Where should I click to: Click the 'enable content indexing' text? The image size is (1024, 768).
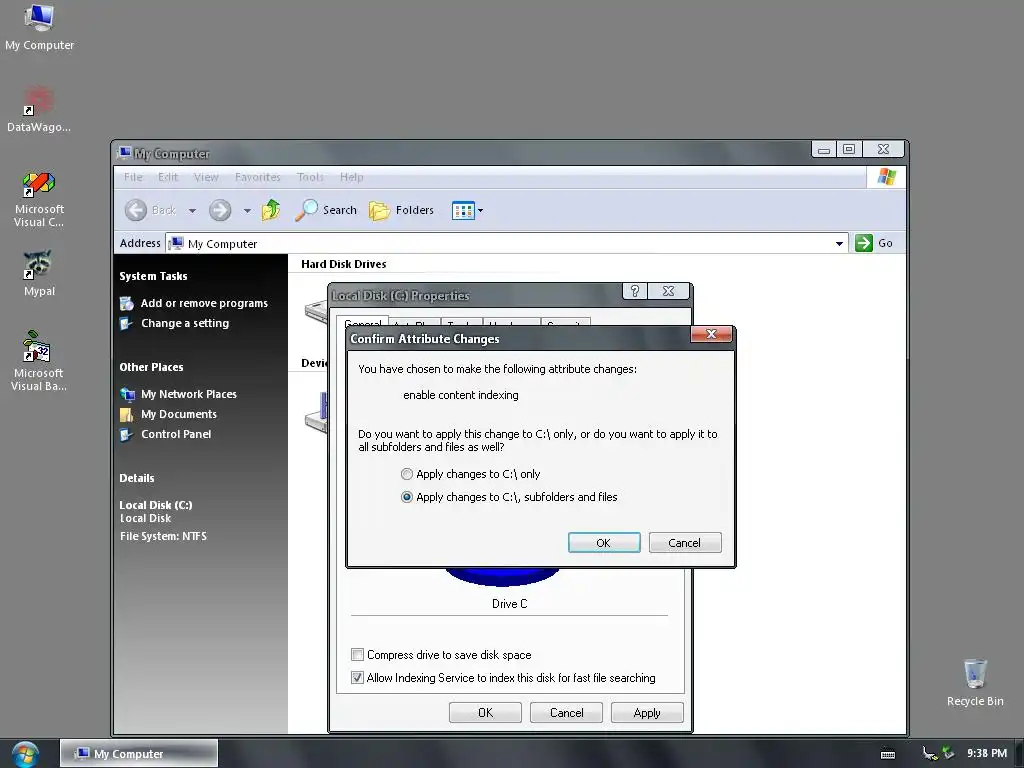tap(461, 395)
